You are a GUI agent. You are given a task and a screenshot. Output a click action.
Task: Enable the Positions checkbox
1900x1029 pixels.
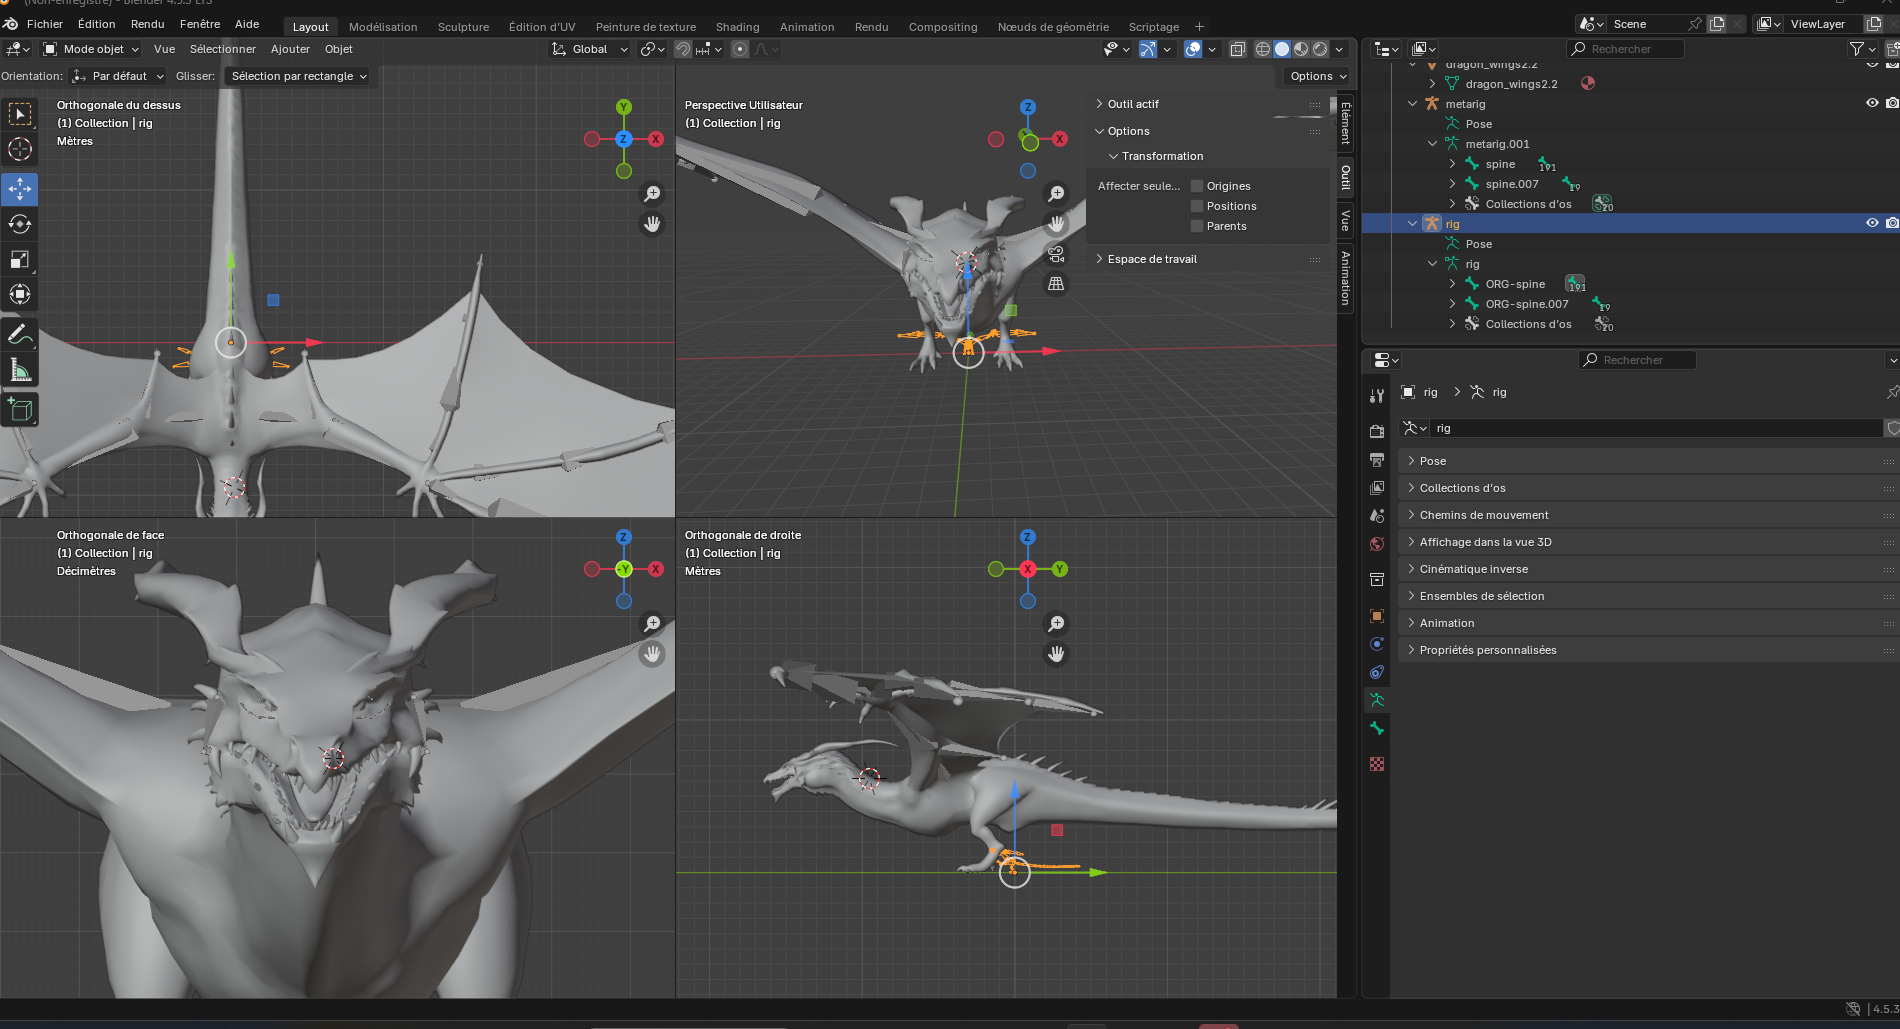1197,206
